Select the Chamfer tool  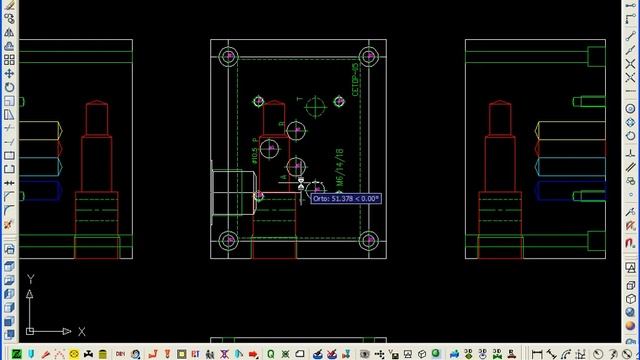coord(9,197)
